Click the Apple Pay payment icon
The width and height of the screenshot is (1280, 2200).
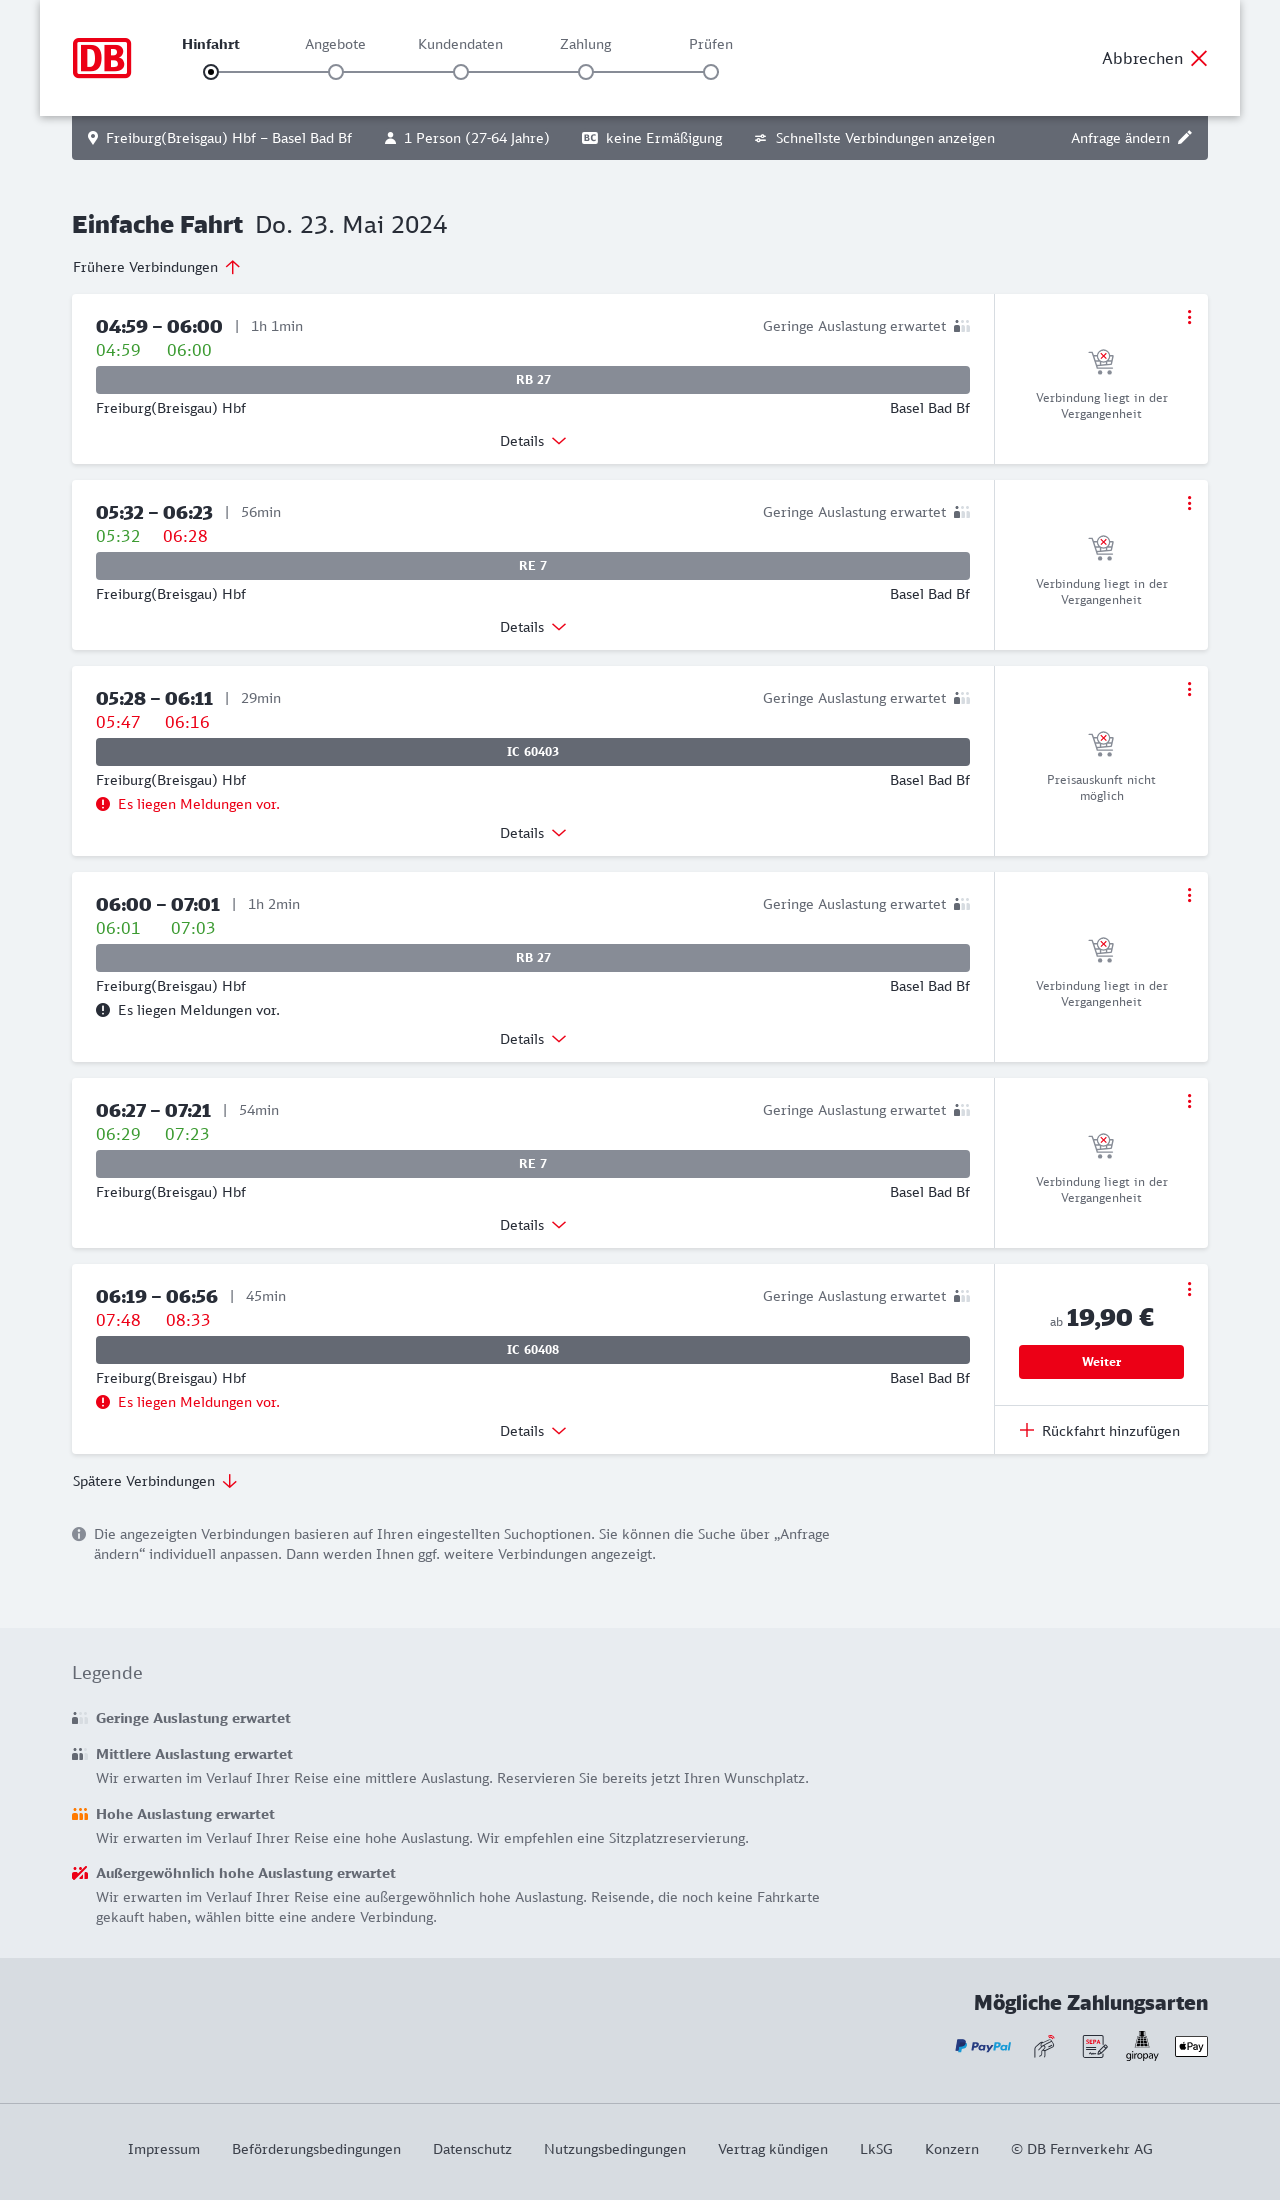tap(1191, 2046)
